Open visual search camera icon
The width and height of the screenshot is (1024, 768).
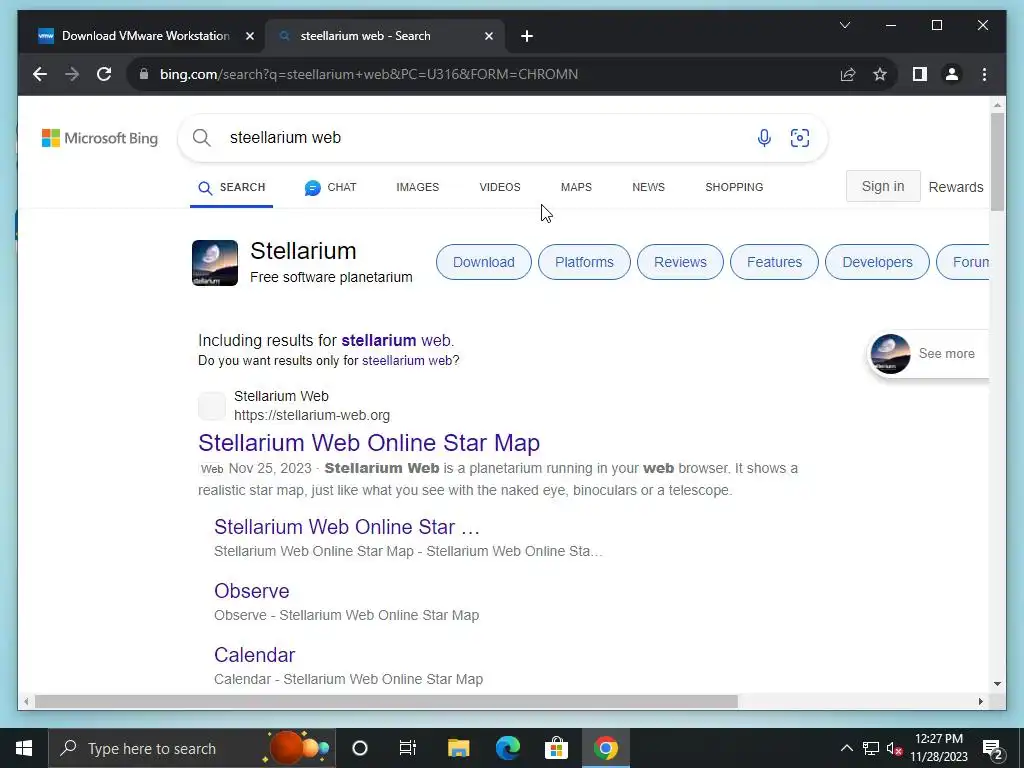800,138
